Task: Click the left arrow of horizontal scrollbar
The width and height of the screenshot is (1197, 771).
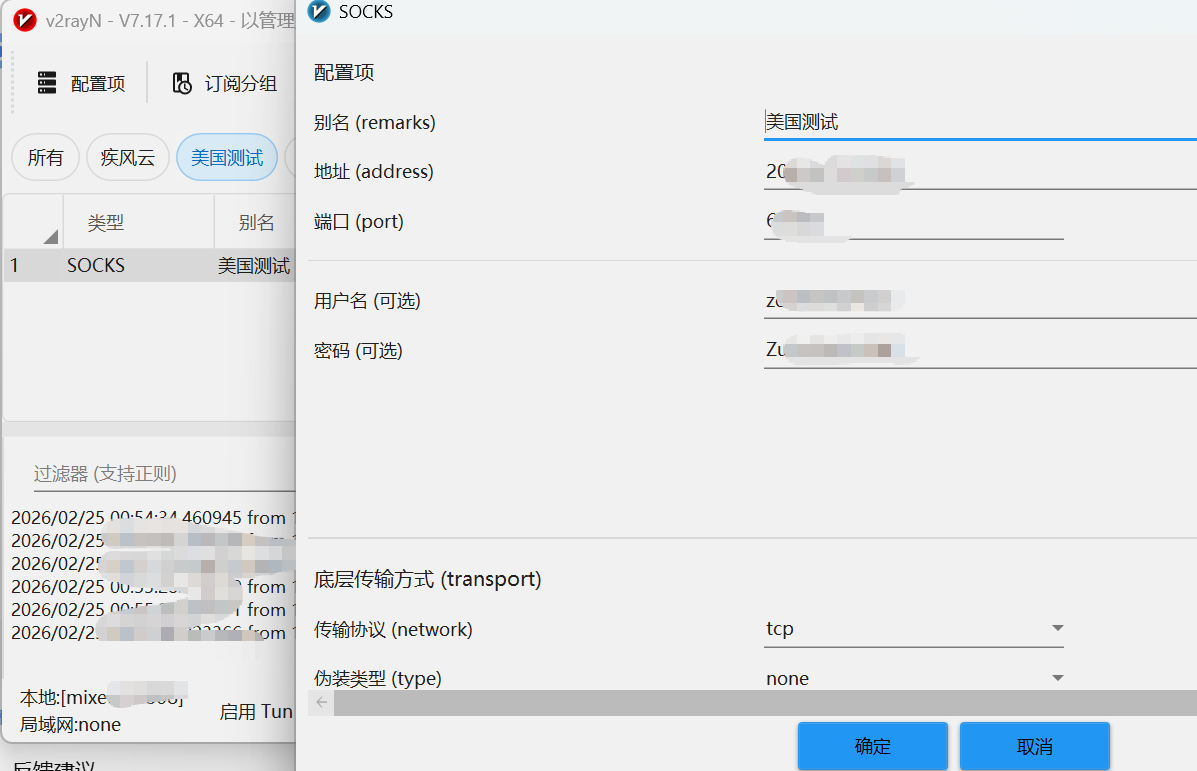Action: point(321,702)
